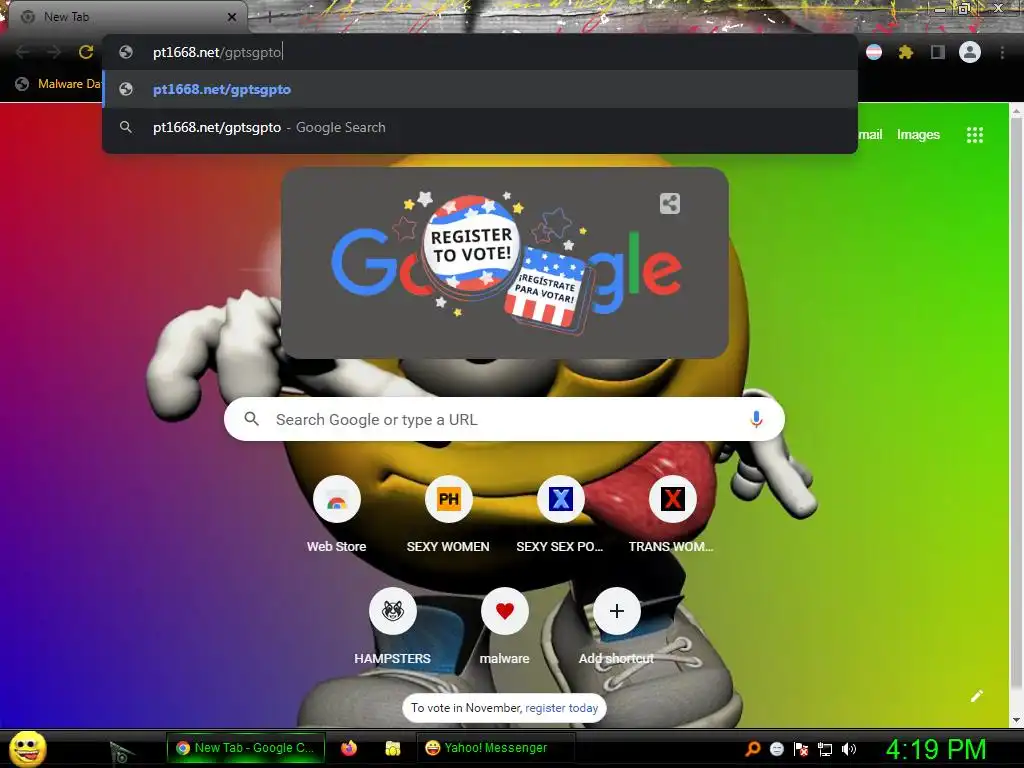This screenshot has height=768, width=1024.
Task: Click the Add shortcut plus button
Action: 616,611
